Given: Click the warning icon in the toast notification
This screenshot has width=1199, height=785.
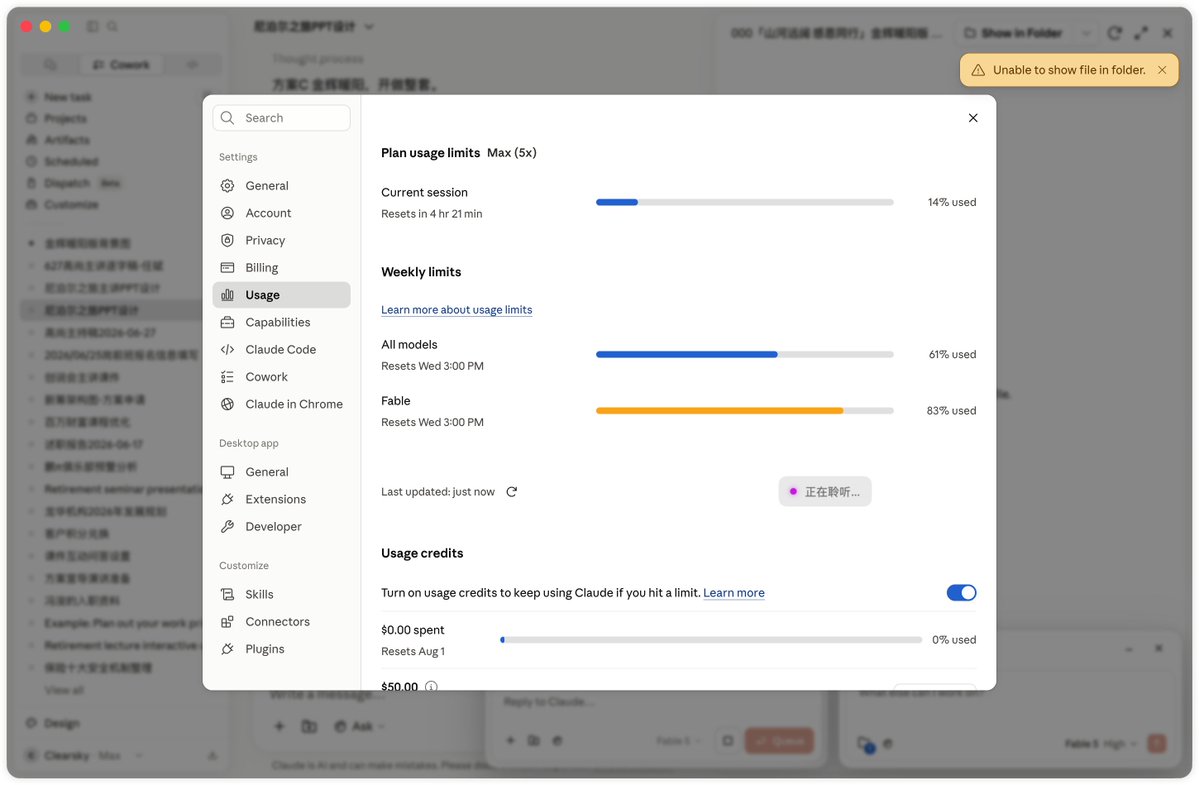Looking at the screenshot, I should click(977, 70).
